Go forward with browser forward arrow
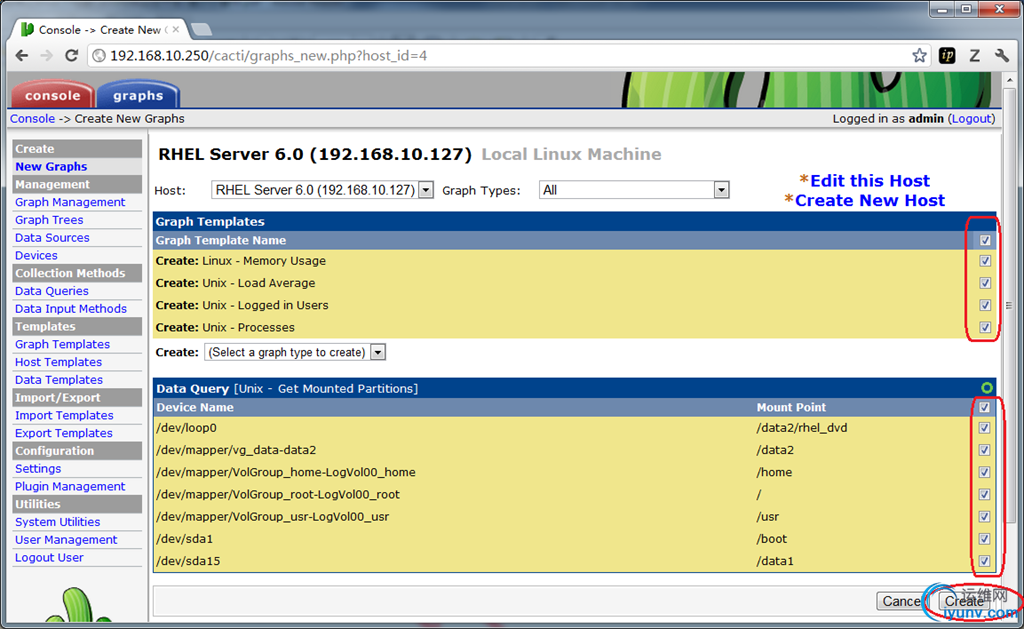Image resolution: width=1024 pixels, height=629 pixels. click(x=46, y=56)
